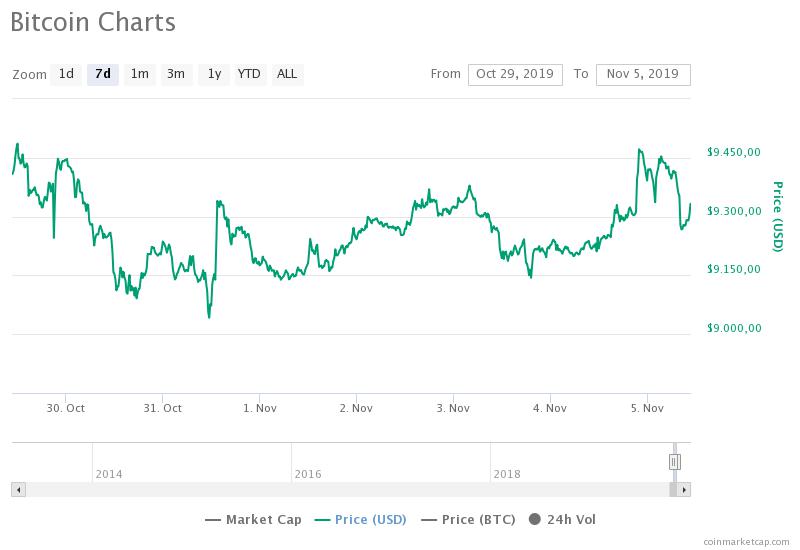Screen dimensions: 800x550
Task: Click the navigator scroll left arrow
Action: coord(18,490)
